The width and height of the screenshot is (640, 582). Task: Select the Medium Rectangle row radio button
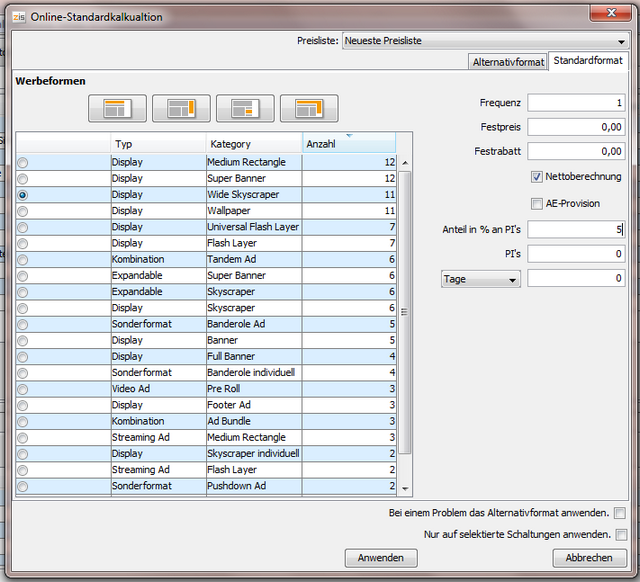click(x=23, y=162)
